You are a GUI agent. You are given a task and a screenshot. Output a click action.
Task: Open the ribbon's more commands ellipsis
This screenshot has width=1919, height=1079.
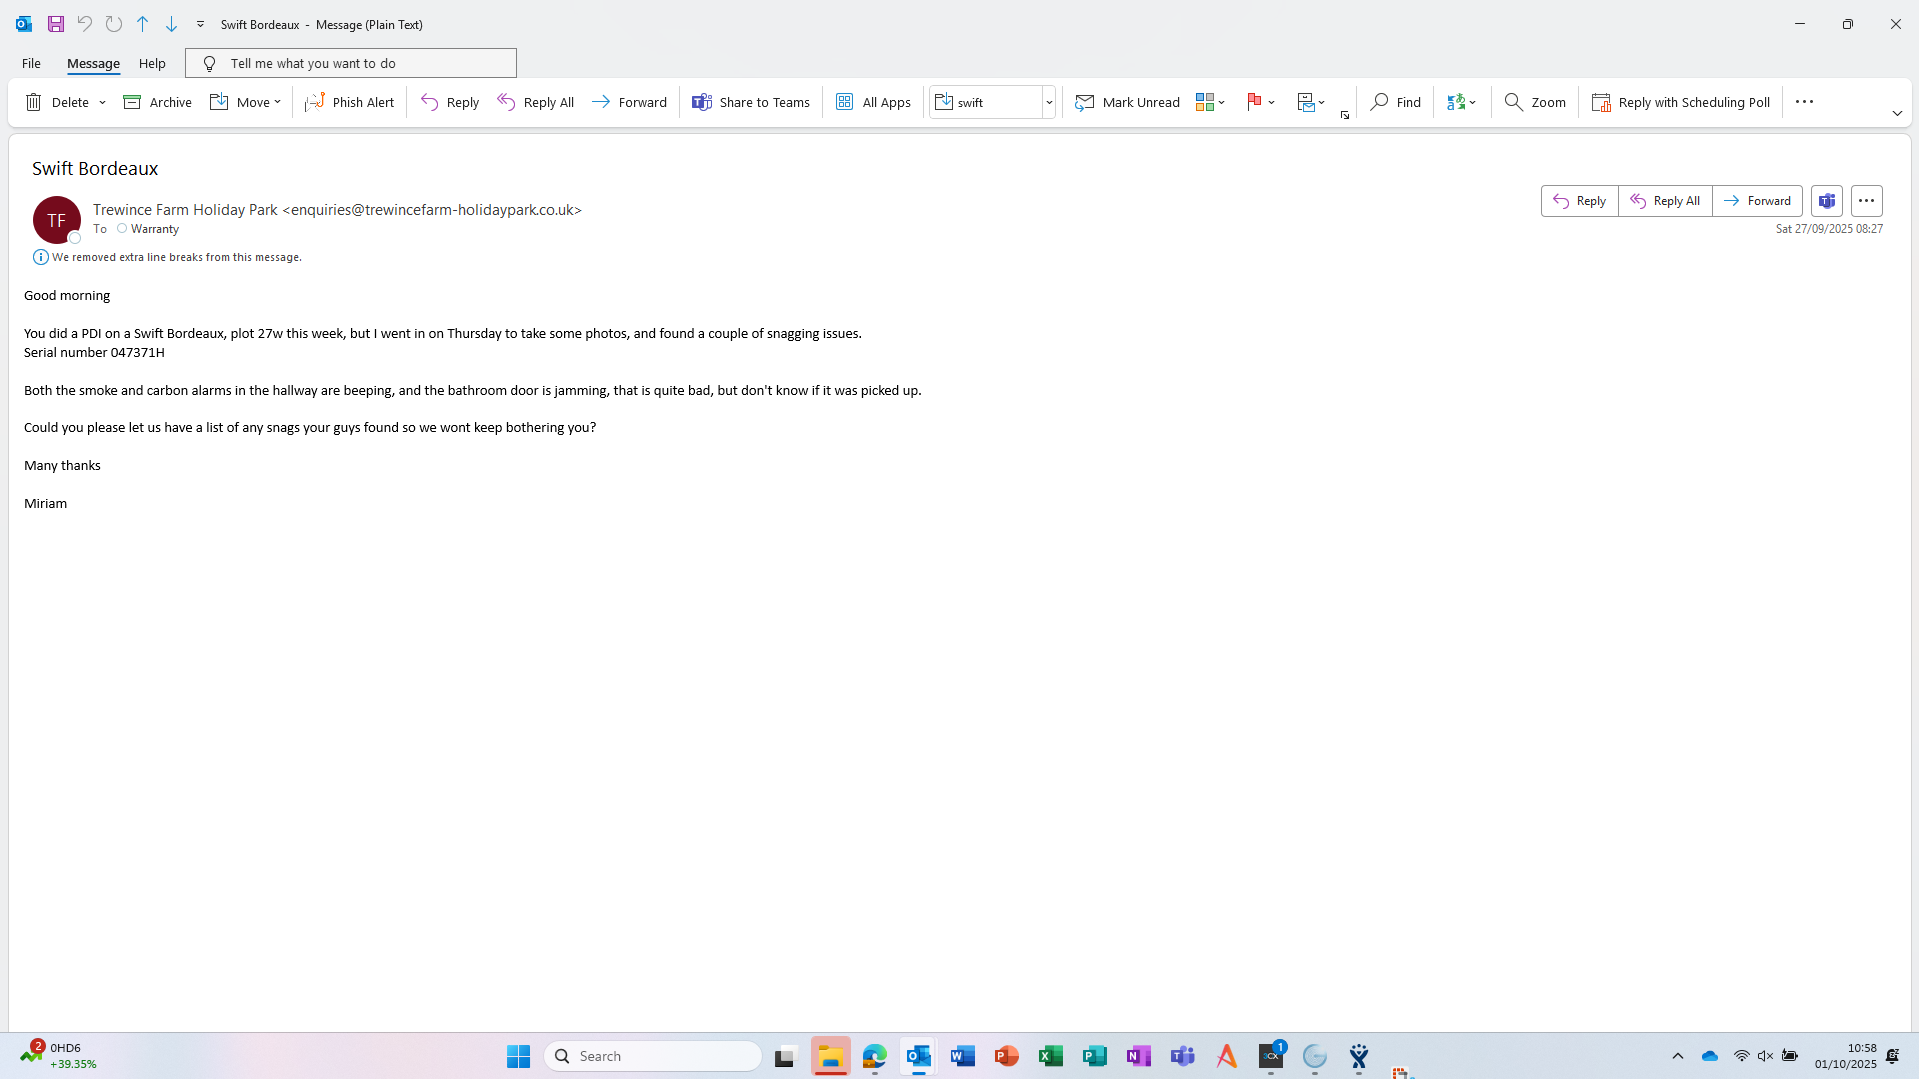(1804, 102)
